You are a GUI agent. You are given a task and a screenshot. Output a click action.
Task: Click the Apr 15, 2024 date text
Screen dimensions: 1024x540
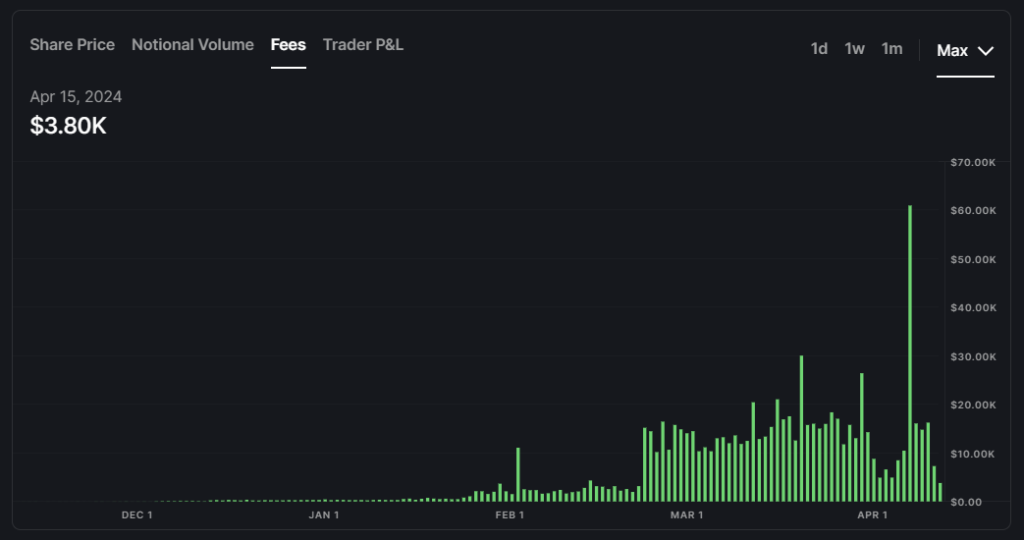tap(76, 97)
